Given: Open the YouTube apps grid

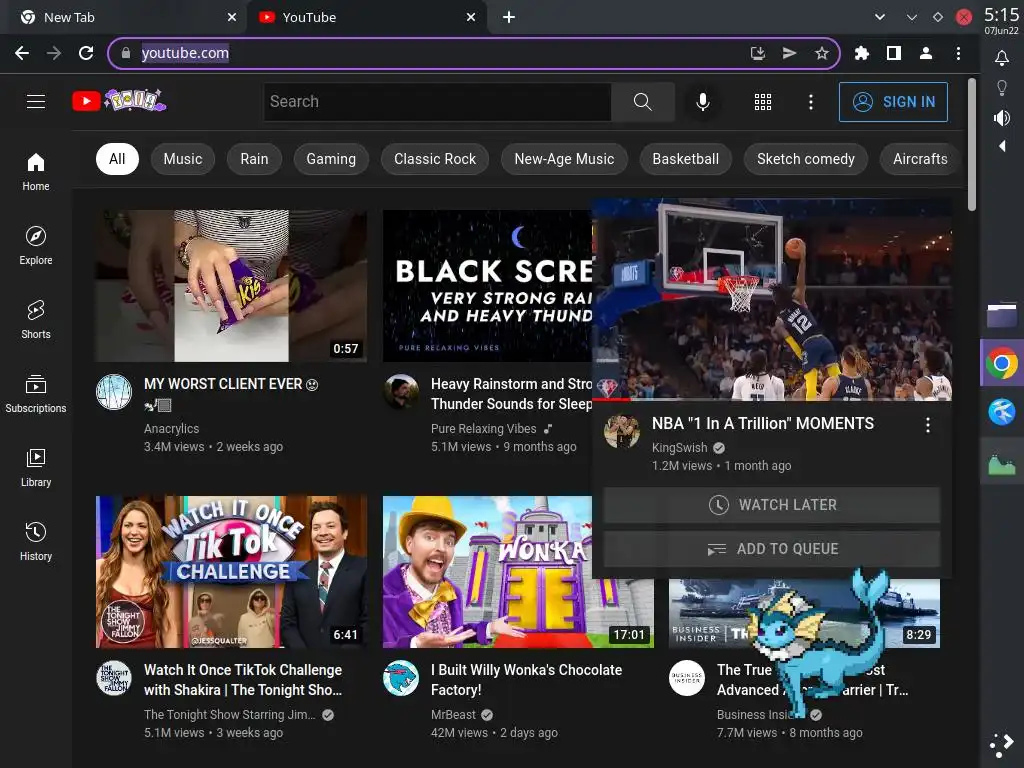Looking at the screenshot, I should point(763,101).
